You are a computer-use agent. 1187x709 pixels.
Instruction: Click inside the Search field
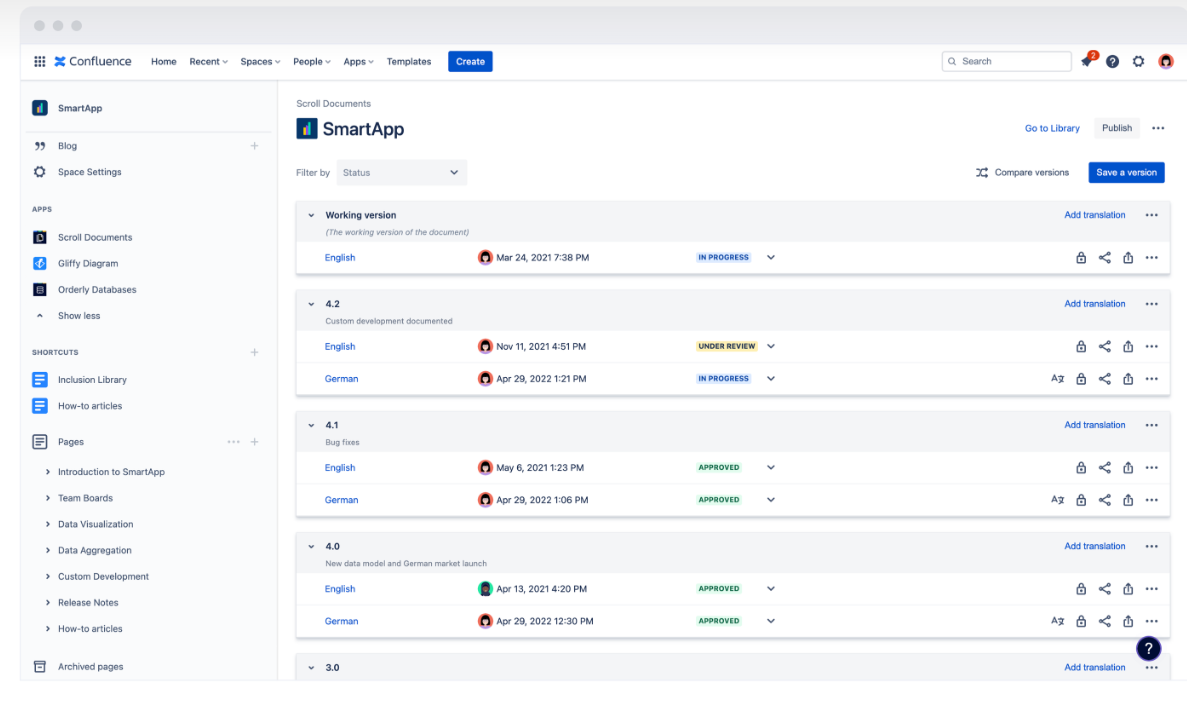click(1006, 61)
